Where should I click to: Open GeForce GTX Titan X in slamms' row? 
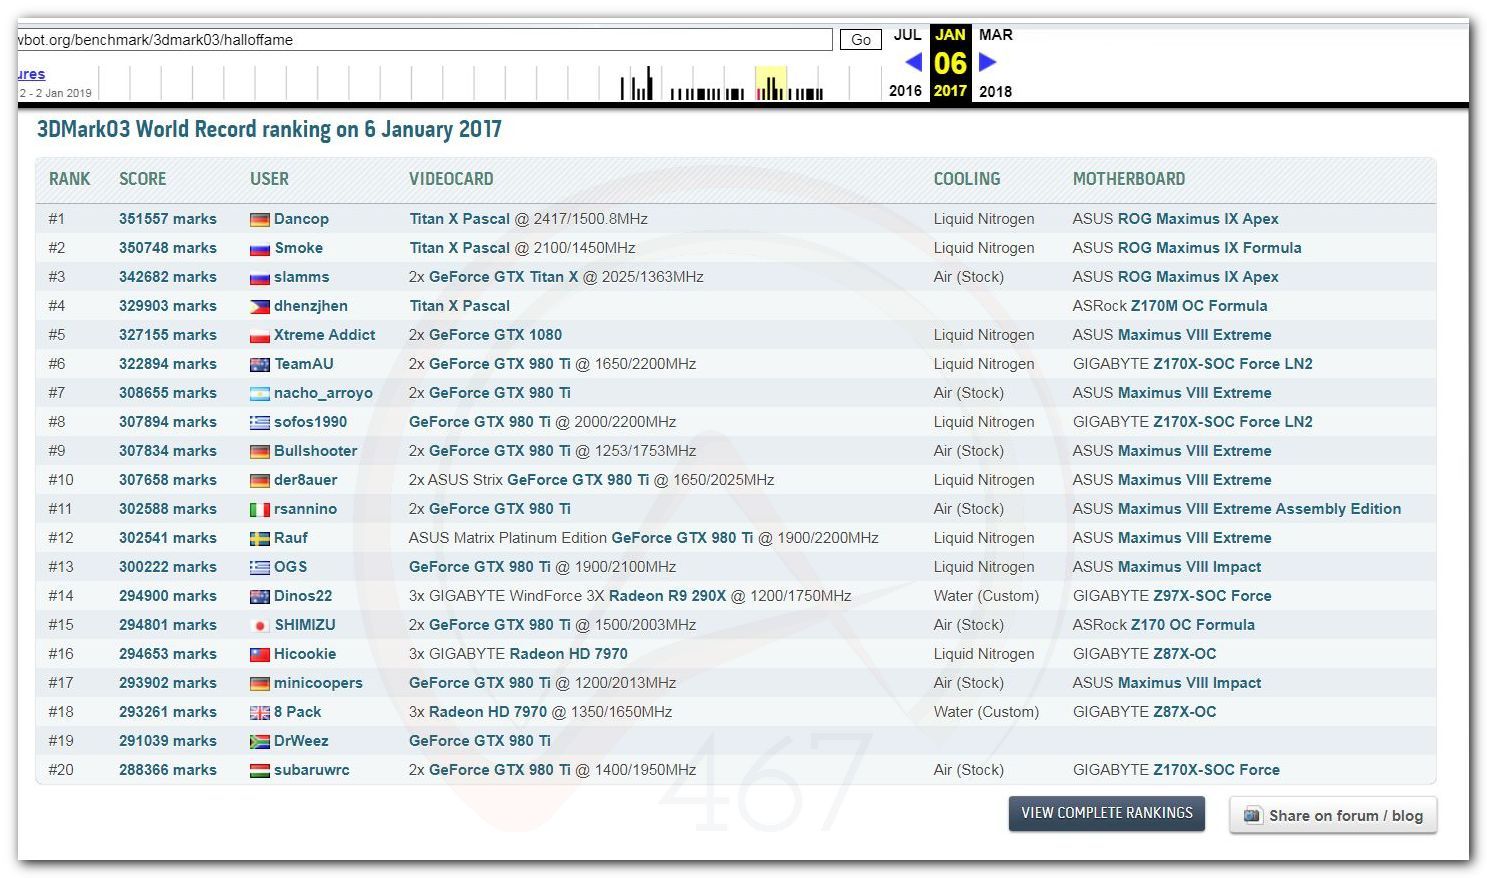coord(503,277)
